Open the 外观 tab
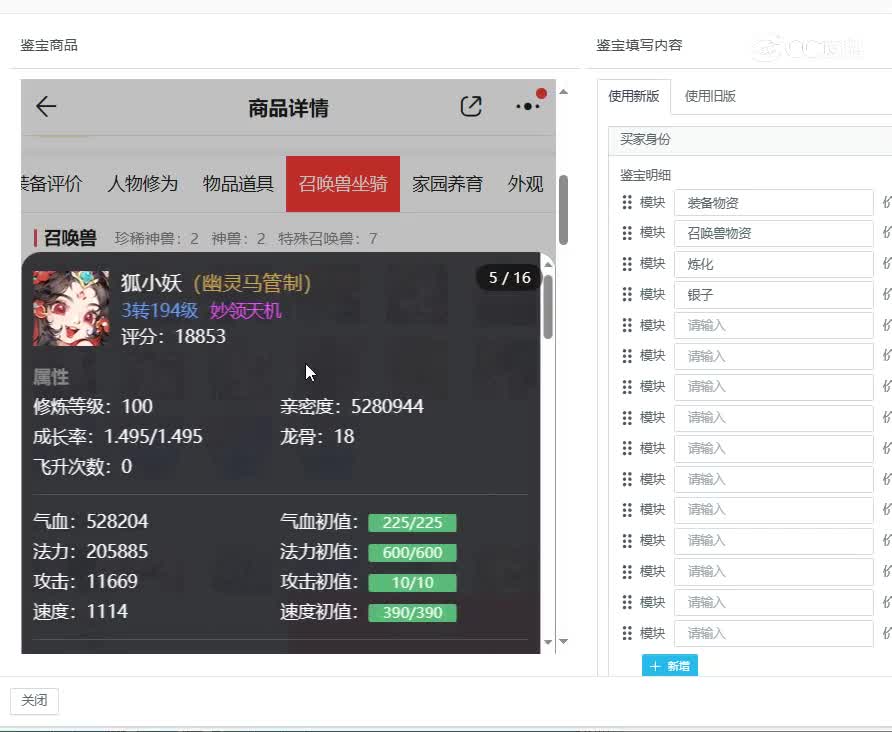Viewport: 892px width, 732px height. pos(524,183)
